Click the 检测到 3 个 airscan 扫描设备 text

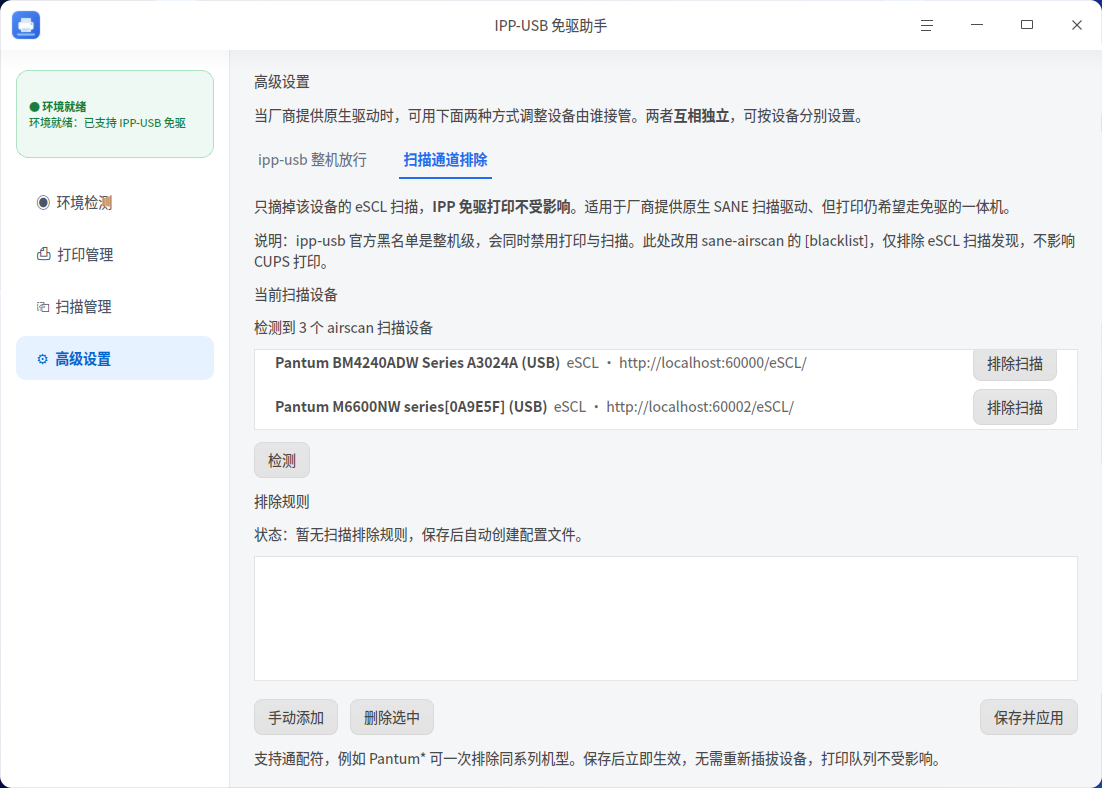point(344,328)
